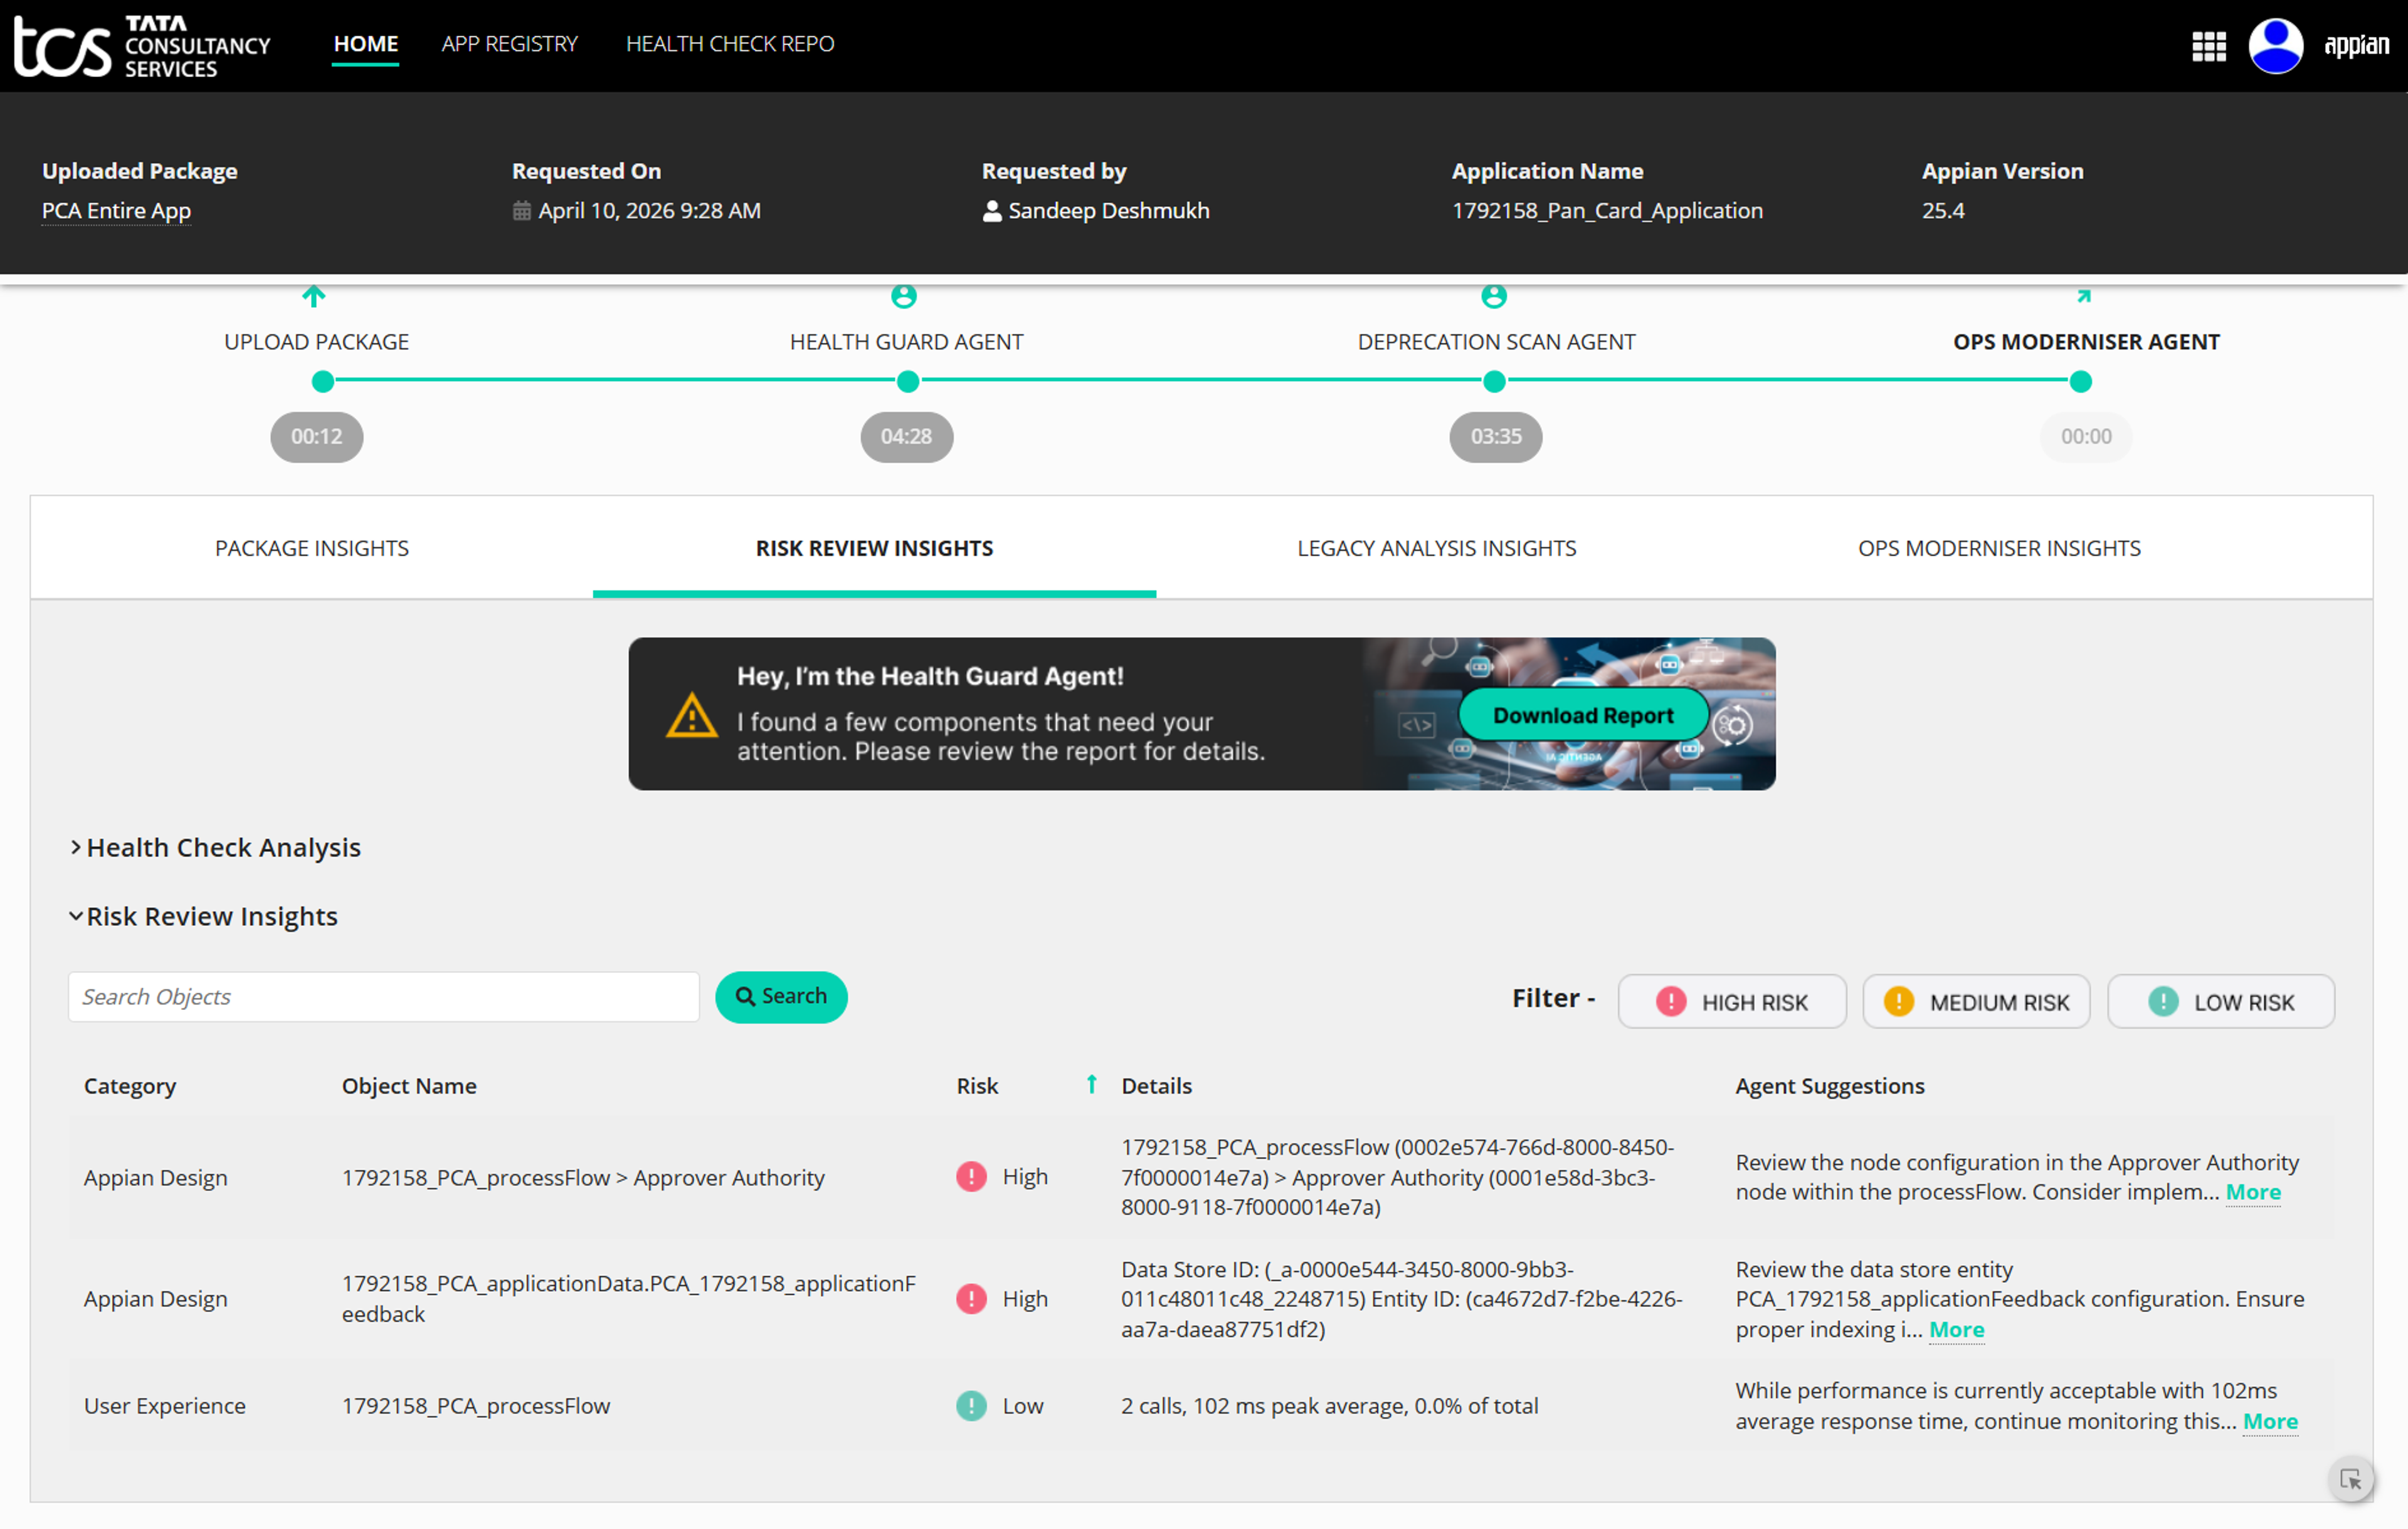Click high risk icon in applicationFeedback row
Screen dimensions: 2408x1529
point(971,1299)
